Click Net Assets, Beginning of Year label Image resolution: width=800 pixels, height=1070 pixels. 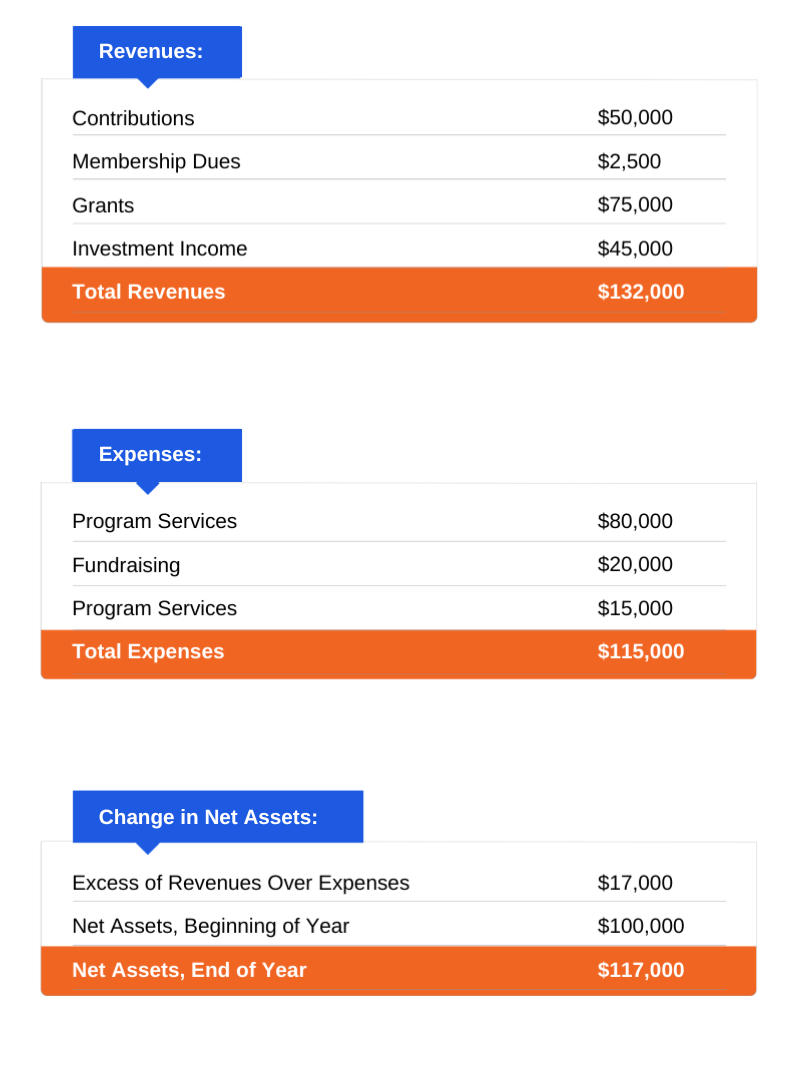tap(210, 926)
